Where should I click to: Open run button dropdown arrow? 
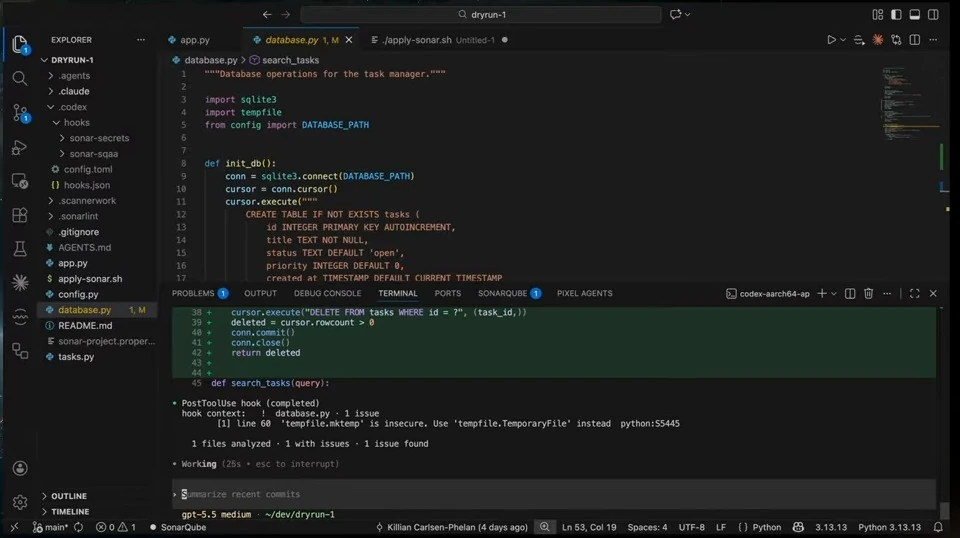843,40
